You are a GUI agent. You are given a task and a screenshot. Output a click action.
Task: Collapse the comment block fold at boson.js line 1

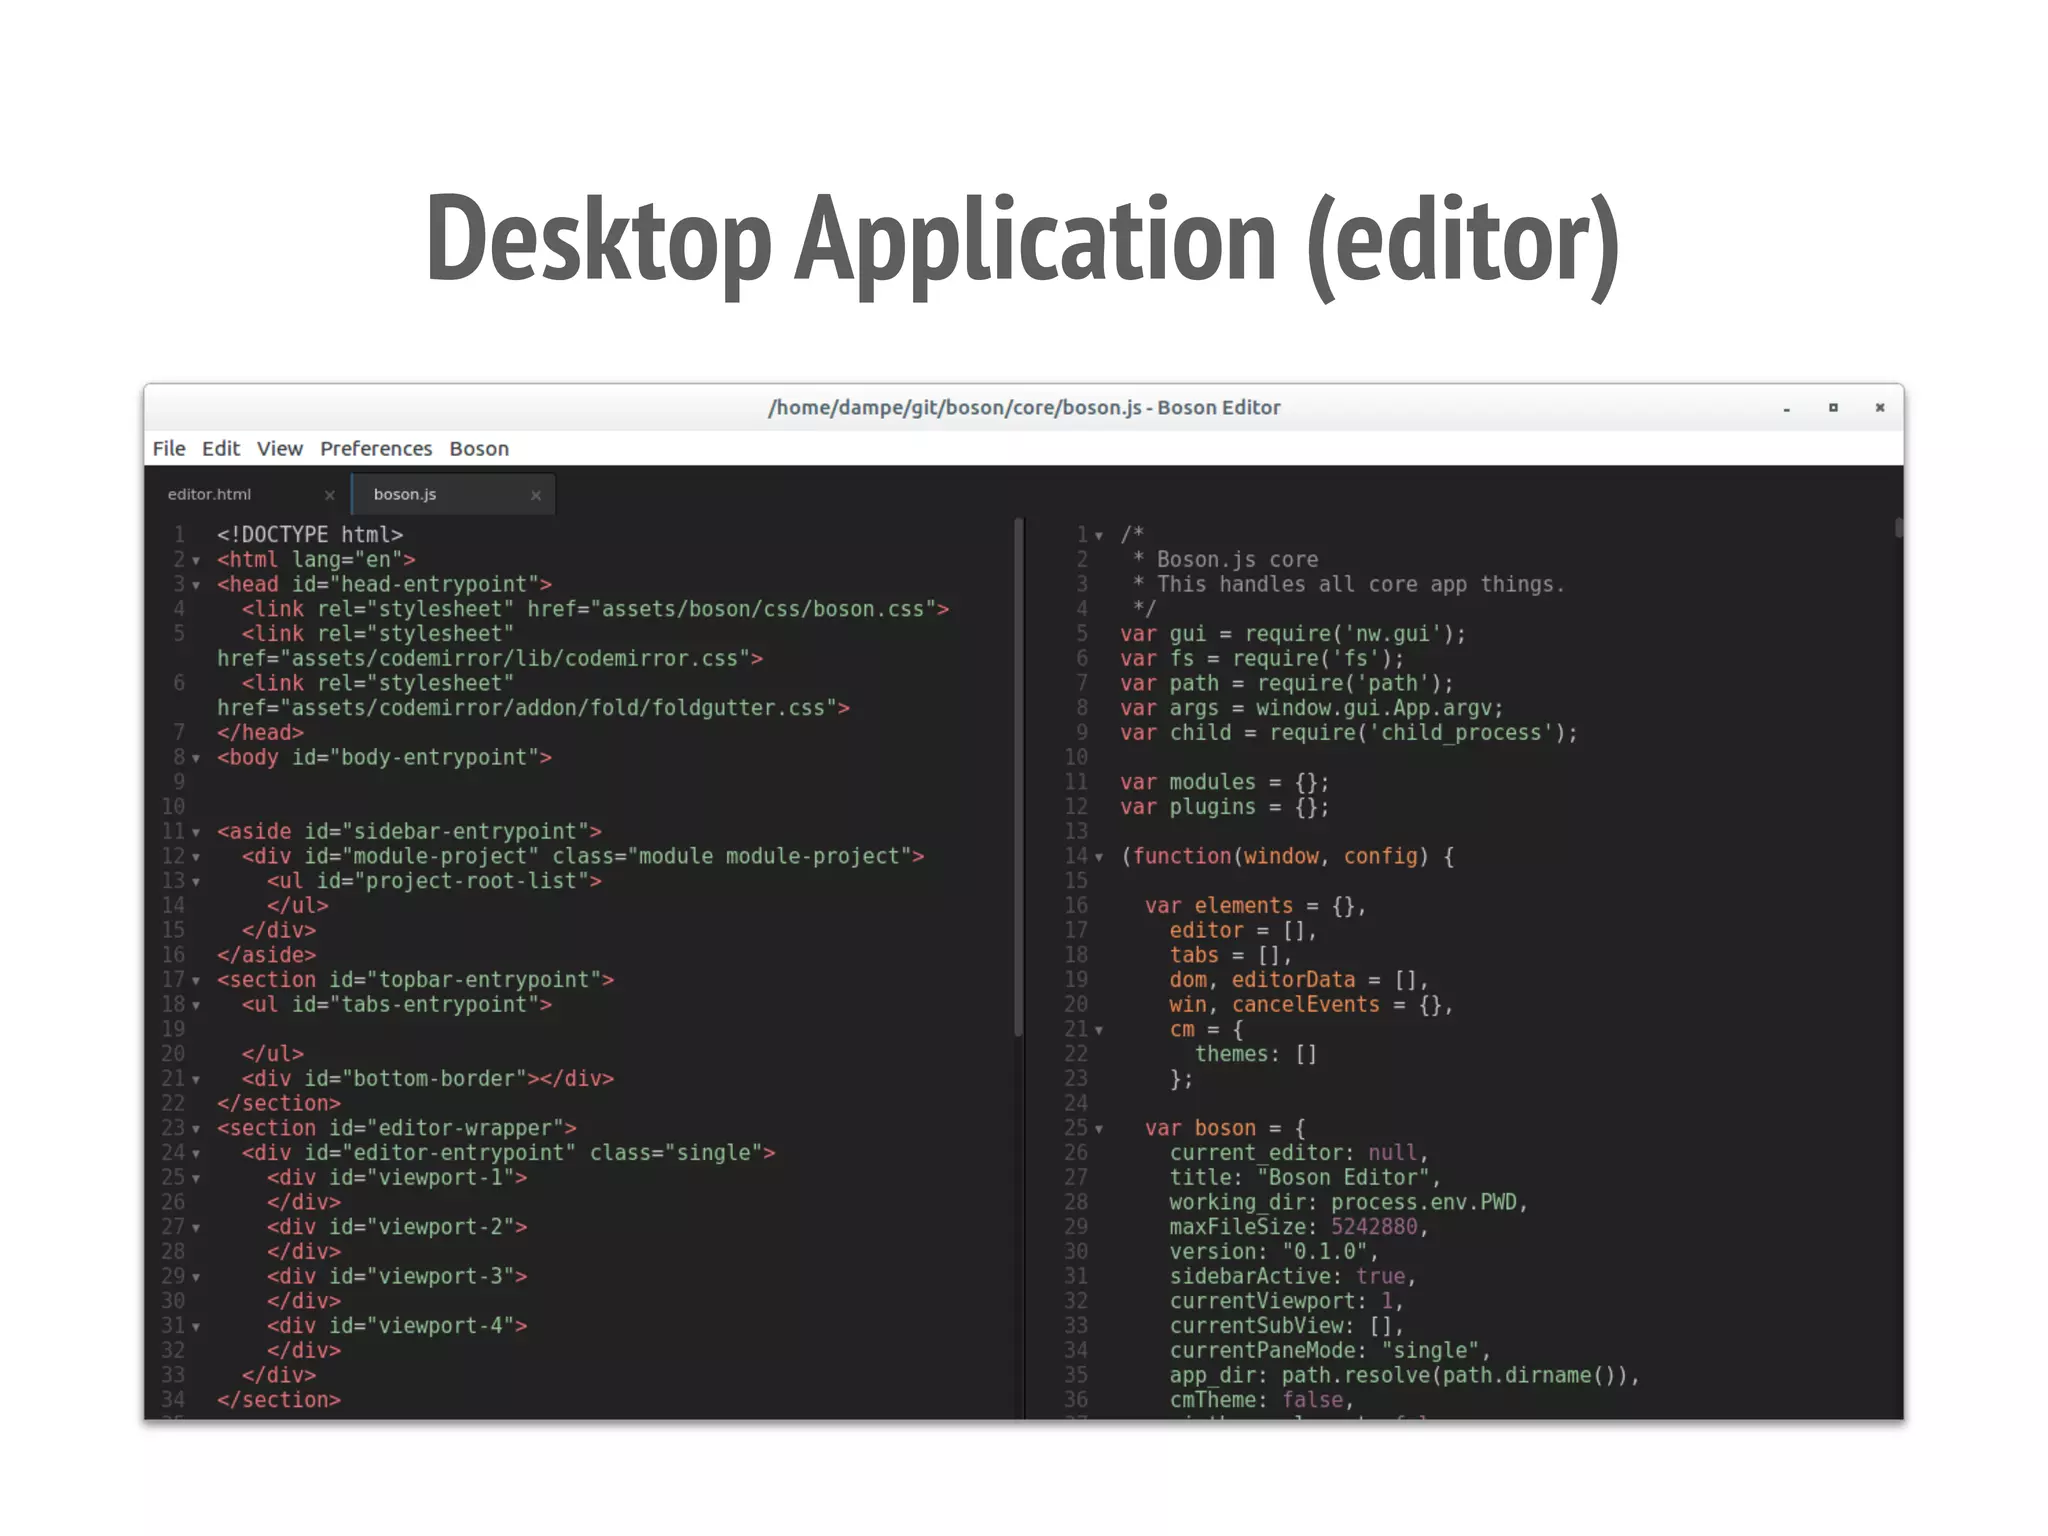tap(1099, 536)
